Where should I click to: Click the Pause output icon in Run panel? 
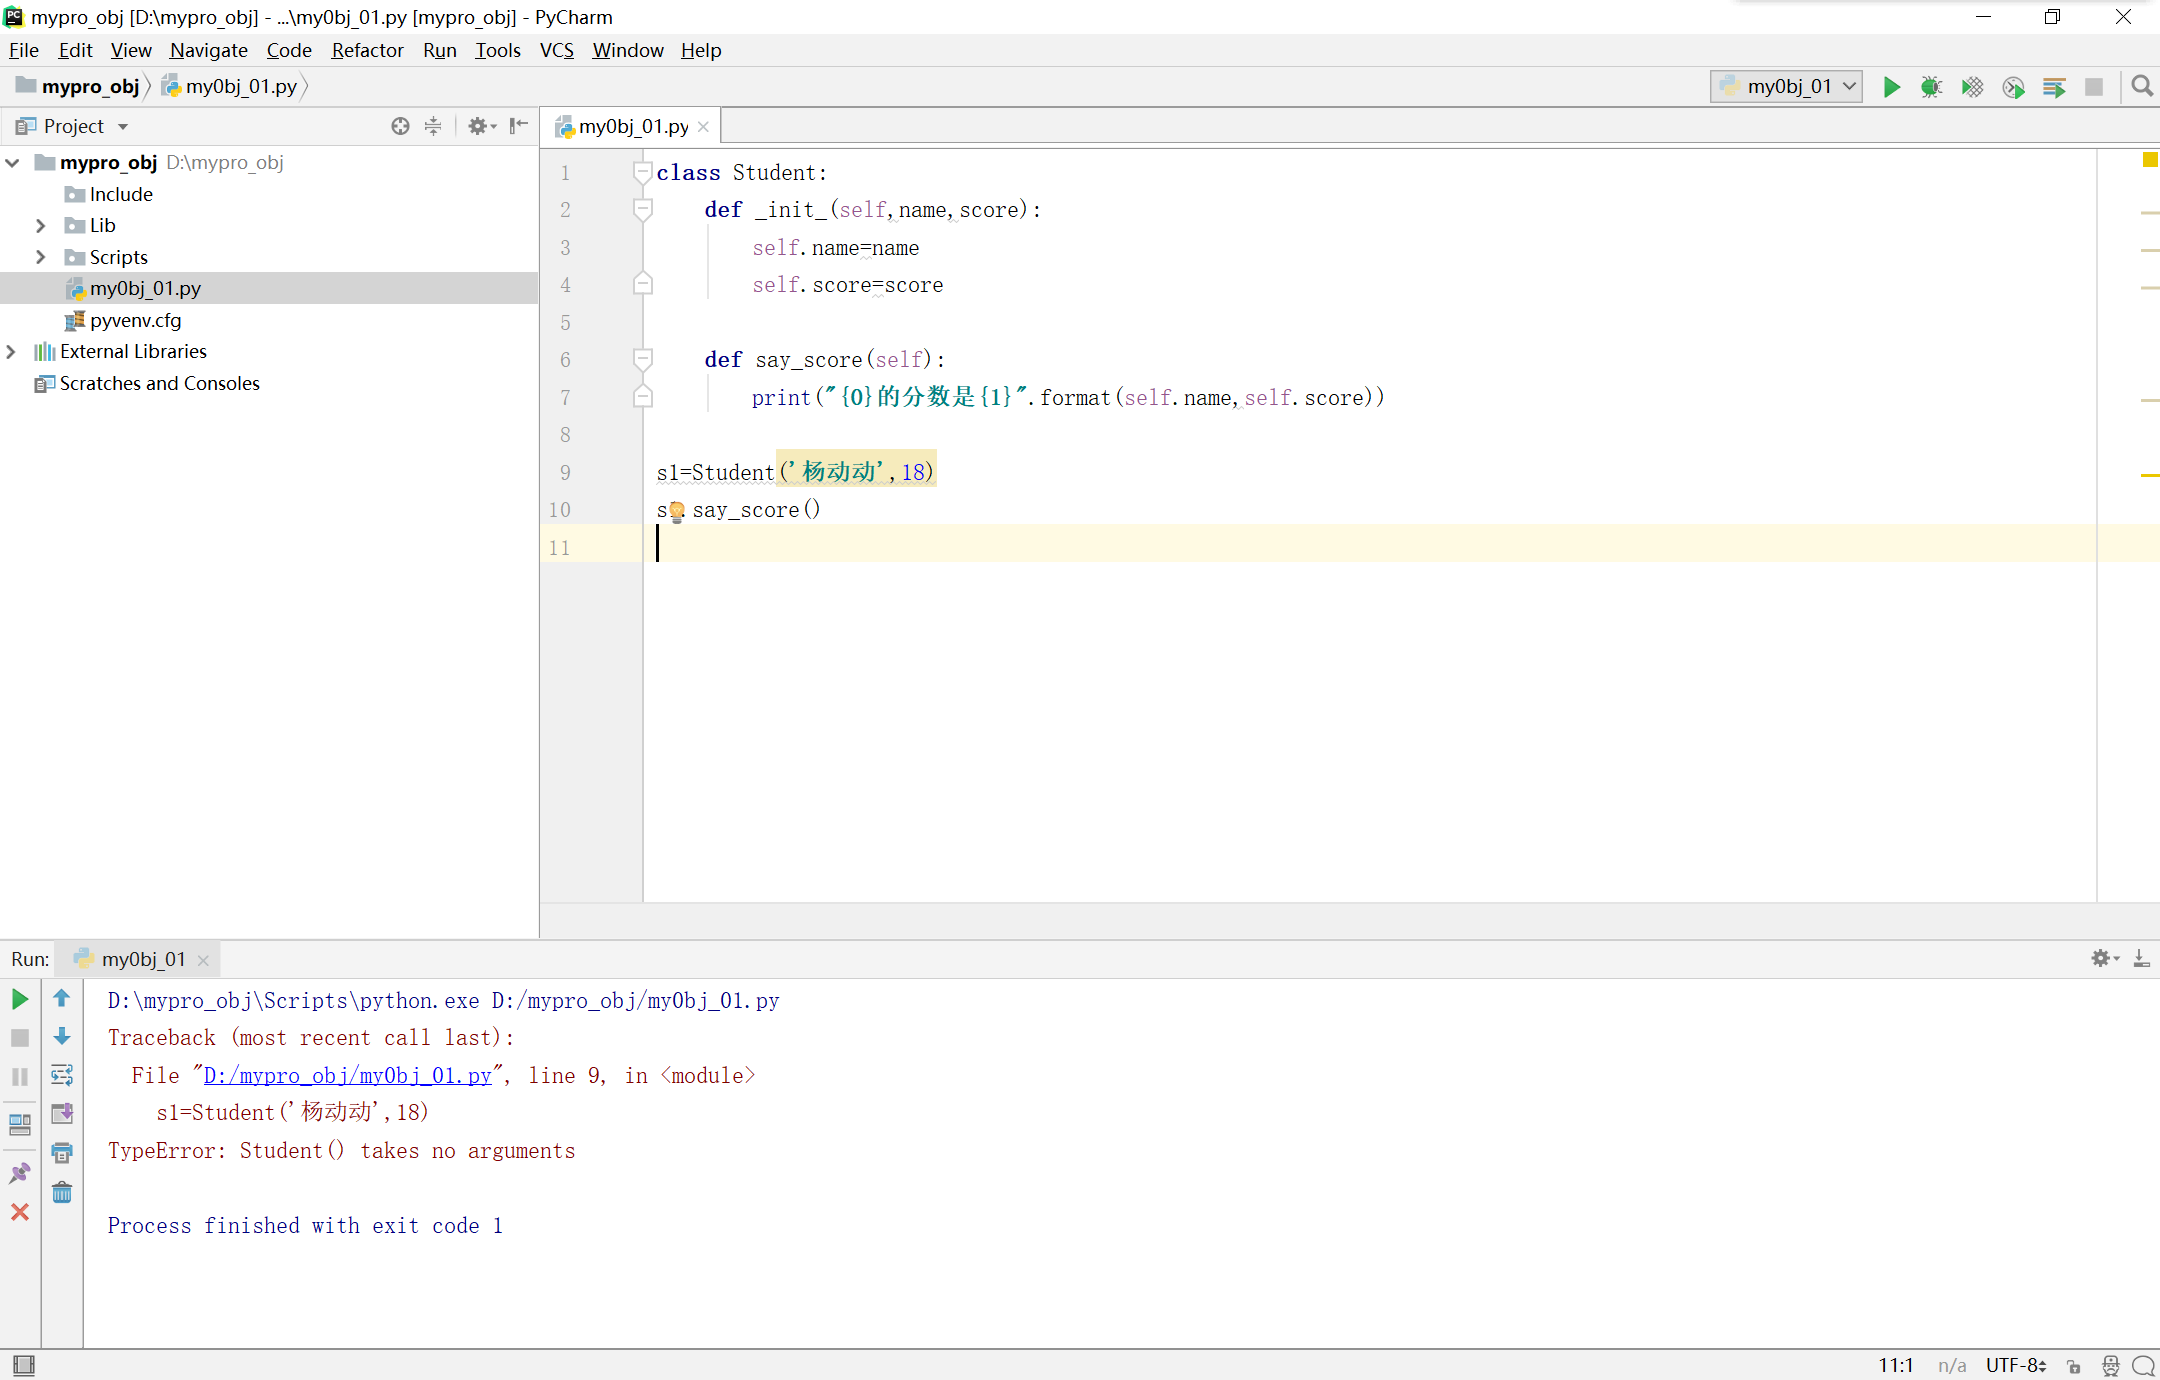(20, 1077)
